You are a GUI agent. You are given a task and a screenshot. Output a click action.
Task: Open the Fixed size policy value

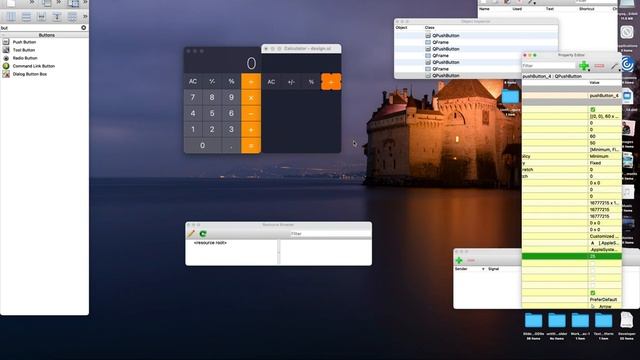604,163
